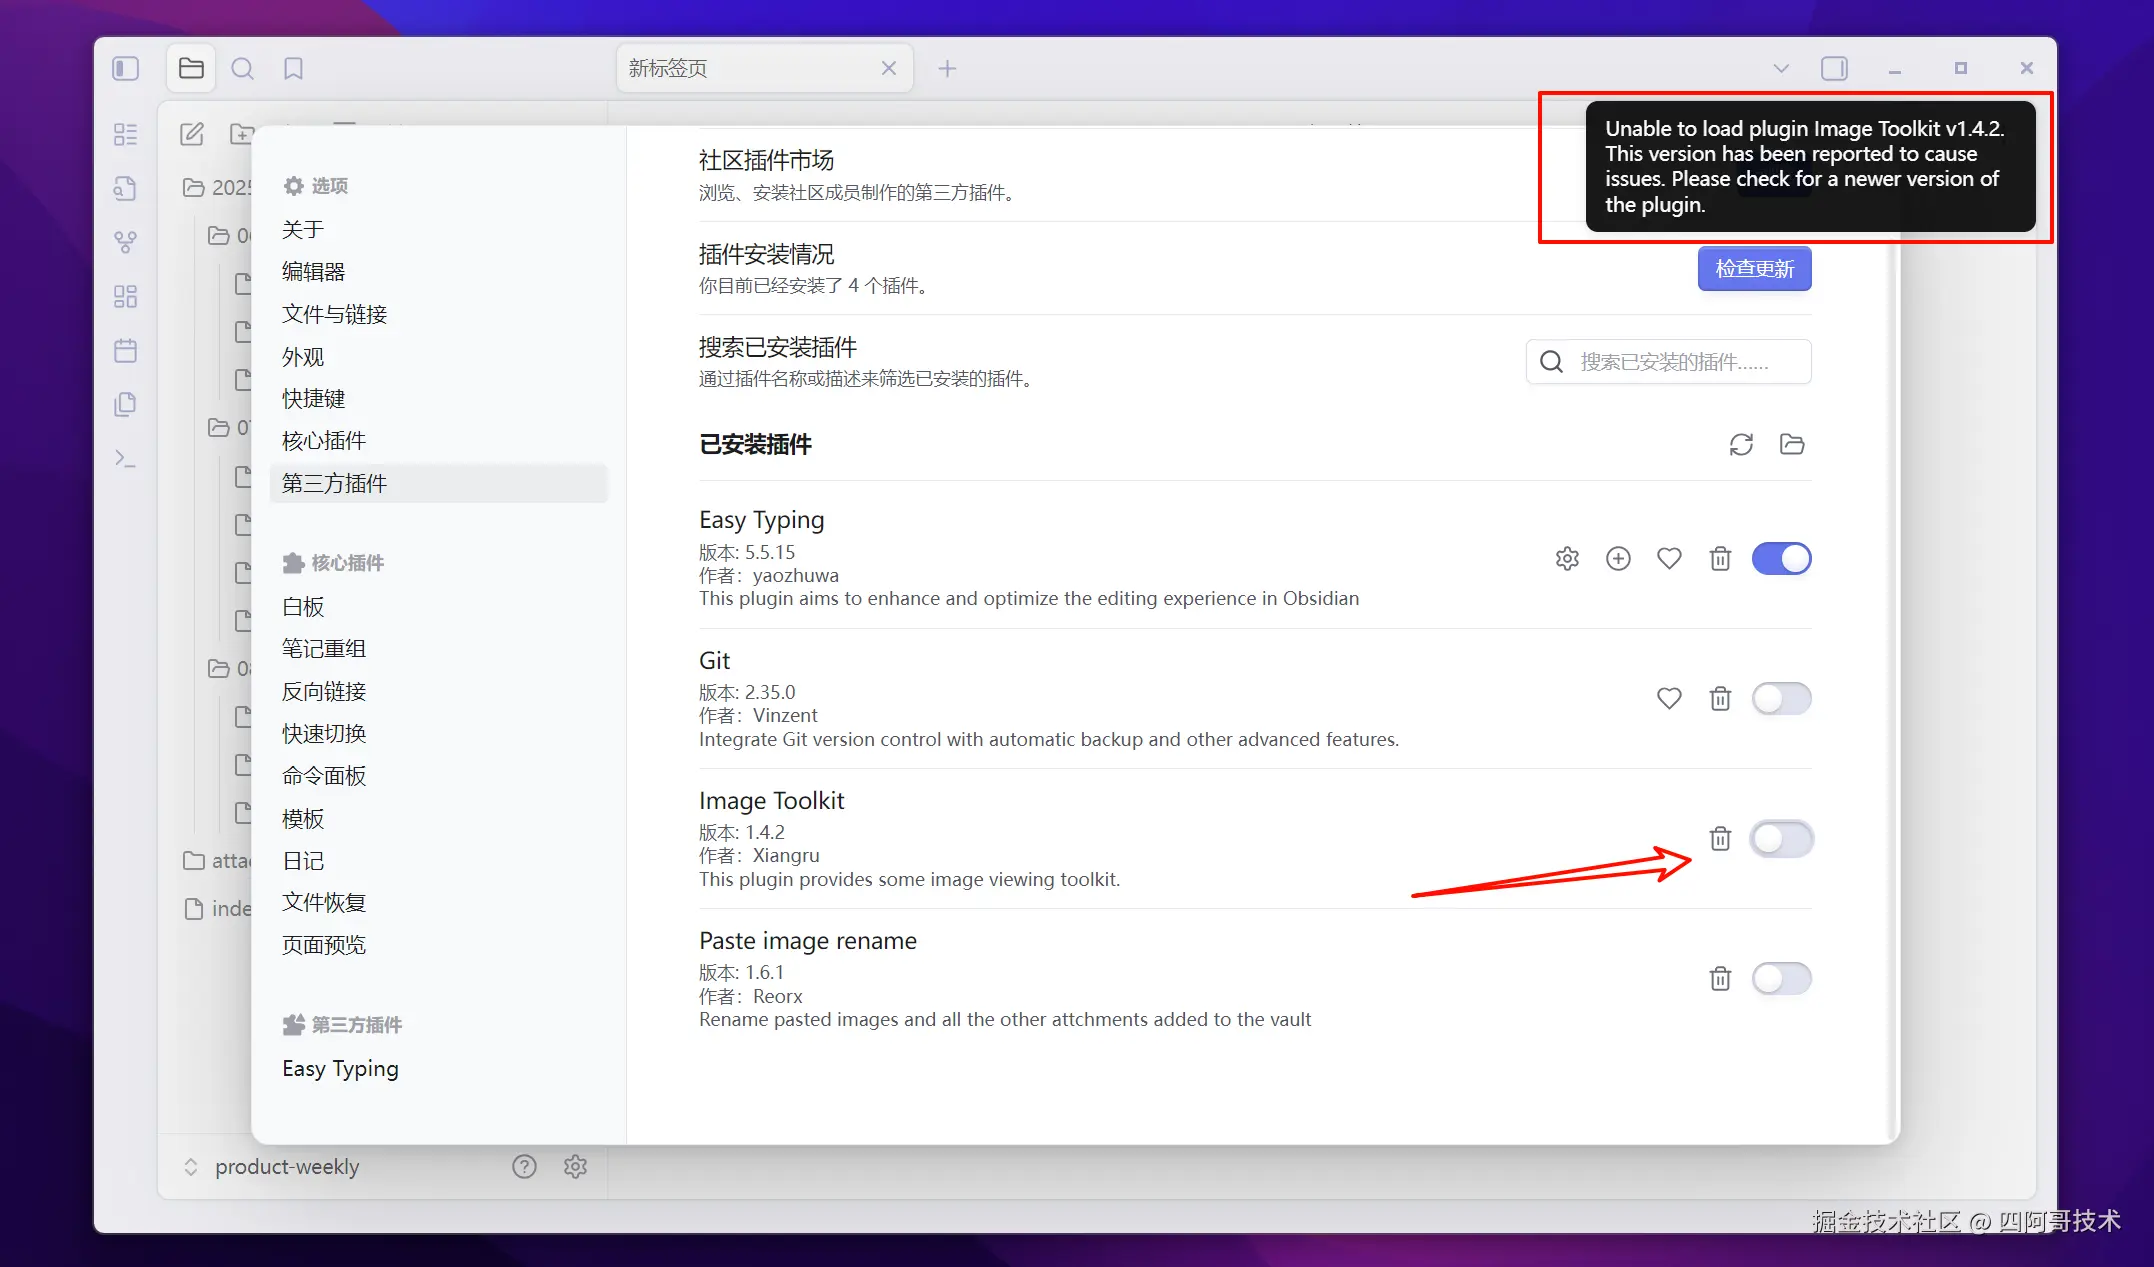This screenshot has width=2154, height=1267.
Task: Open the bookmarks icon in the sidebar
Action: tap(293, 68)
